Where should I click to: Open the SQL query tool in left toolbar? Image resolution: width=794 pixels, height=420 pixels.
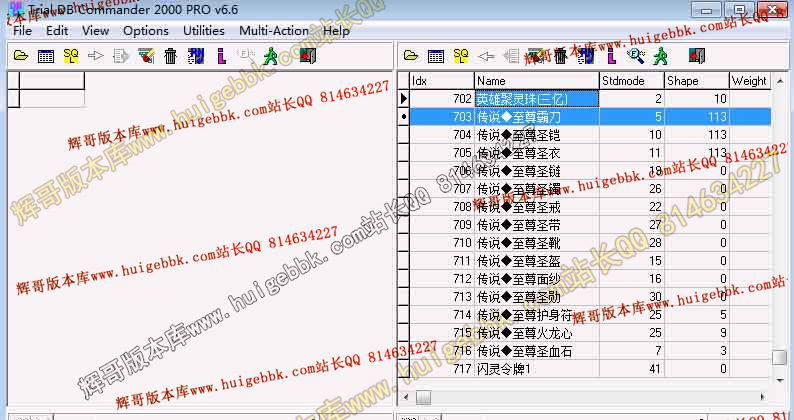tap(71, 56)
